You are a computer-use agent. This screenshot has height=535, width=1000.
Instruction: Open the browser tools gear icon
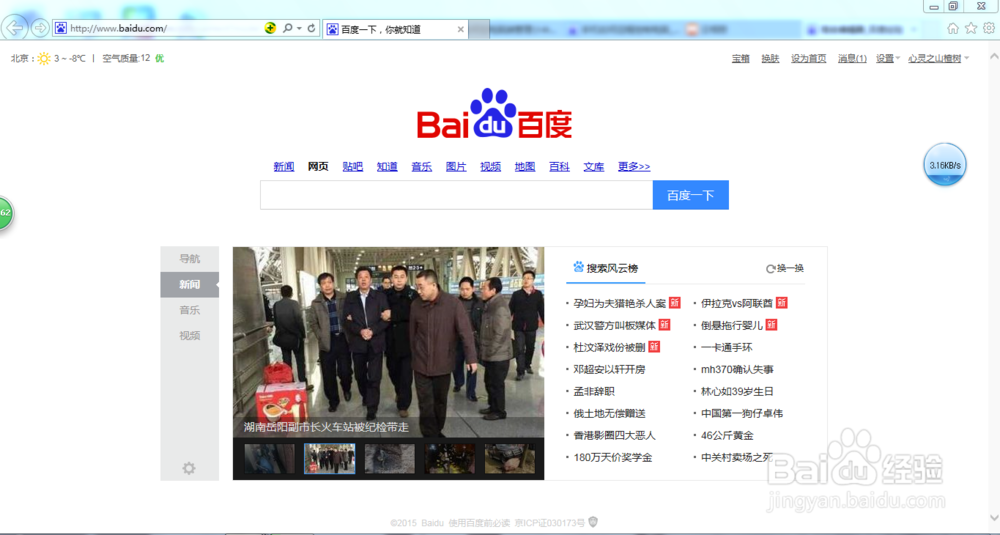coord(989,28)
